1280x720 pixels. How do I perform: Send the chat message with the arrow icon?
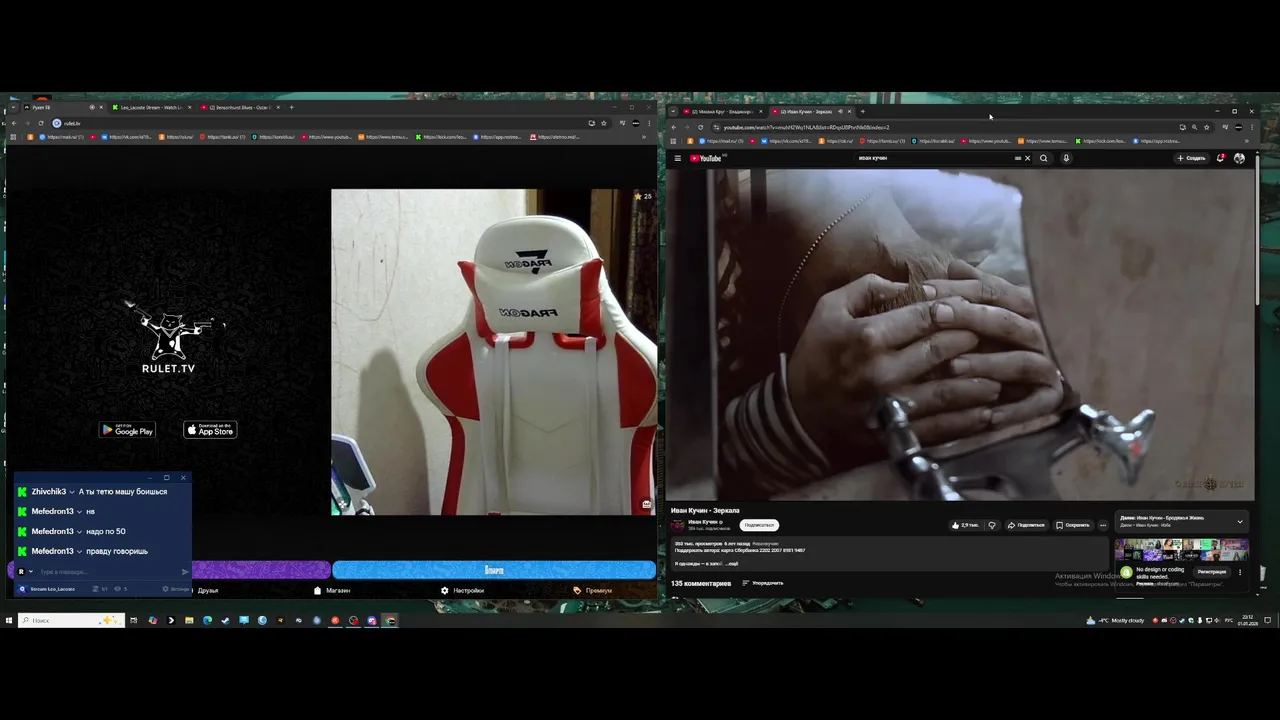tap(185, 572)
